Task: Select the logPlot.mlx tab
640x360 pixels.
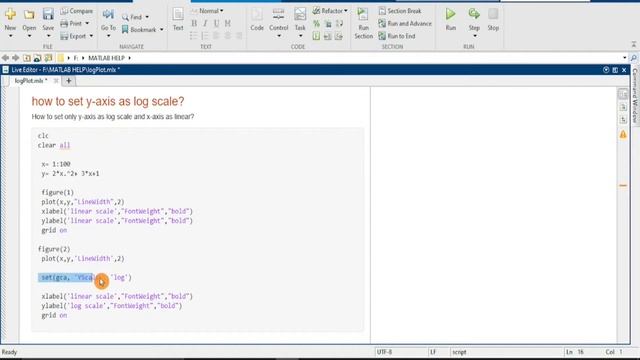Action: (x=31, y=81)
